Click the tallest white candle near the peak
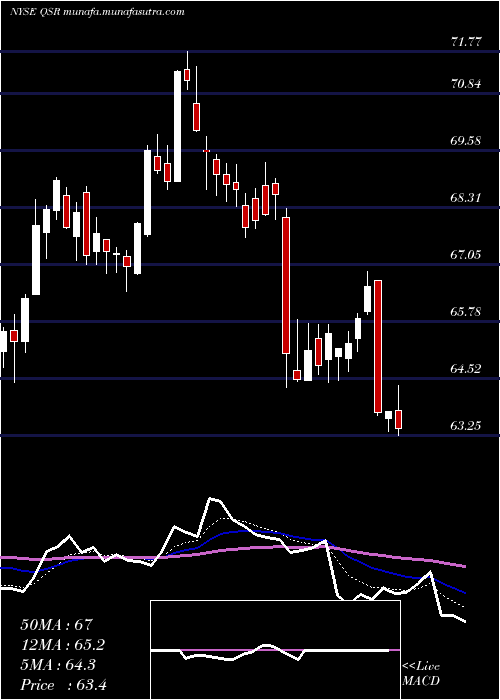Image resolution: width=500 pixels, height=700 pixels. pyautogui.click(x=178, y=126)
